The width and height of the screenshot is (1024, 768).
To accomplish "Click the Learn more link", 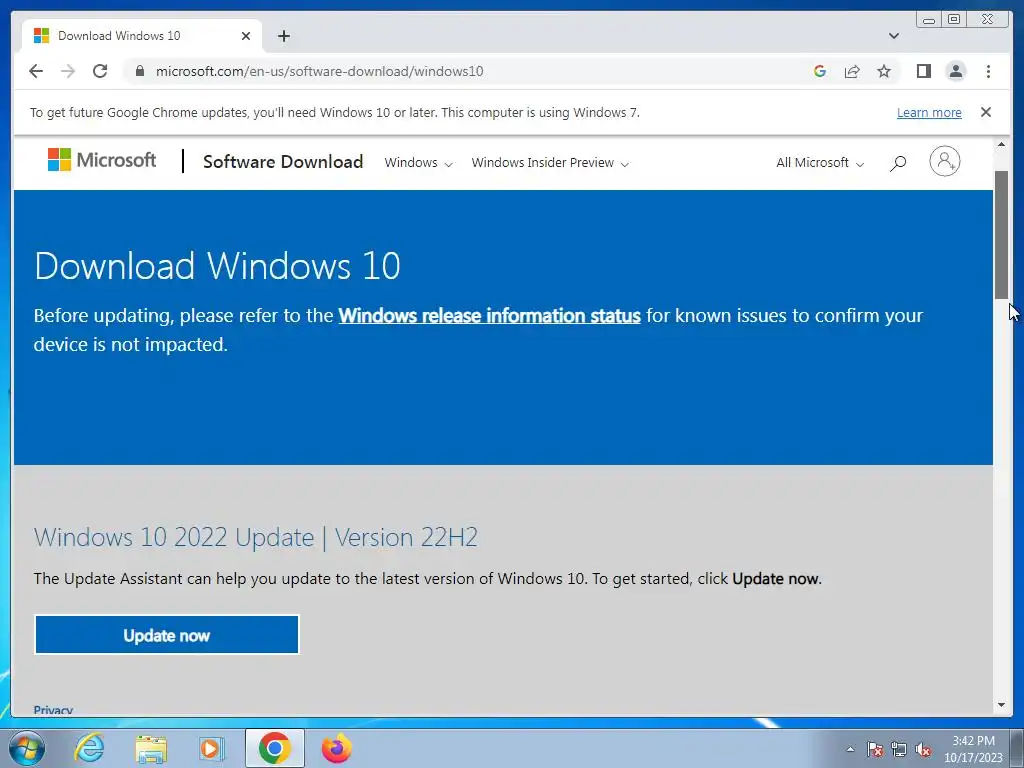I will coord(929,112).
